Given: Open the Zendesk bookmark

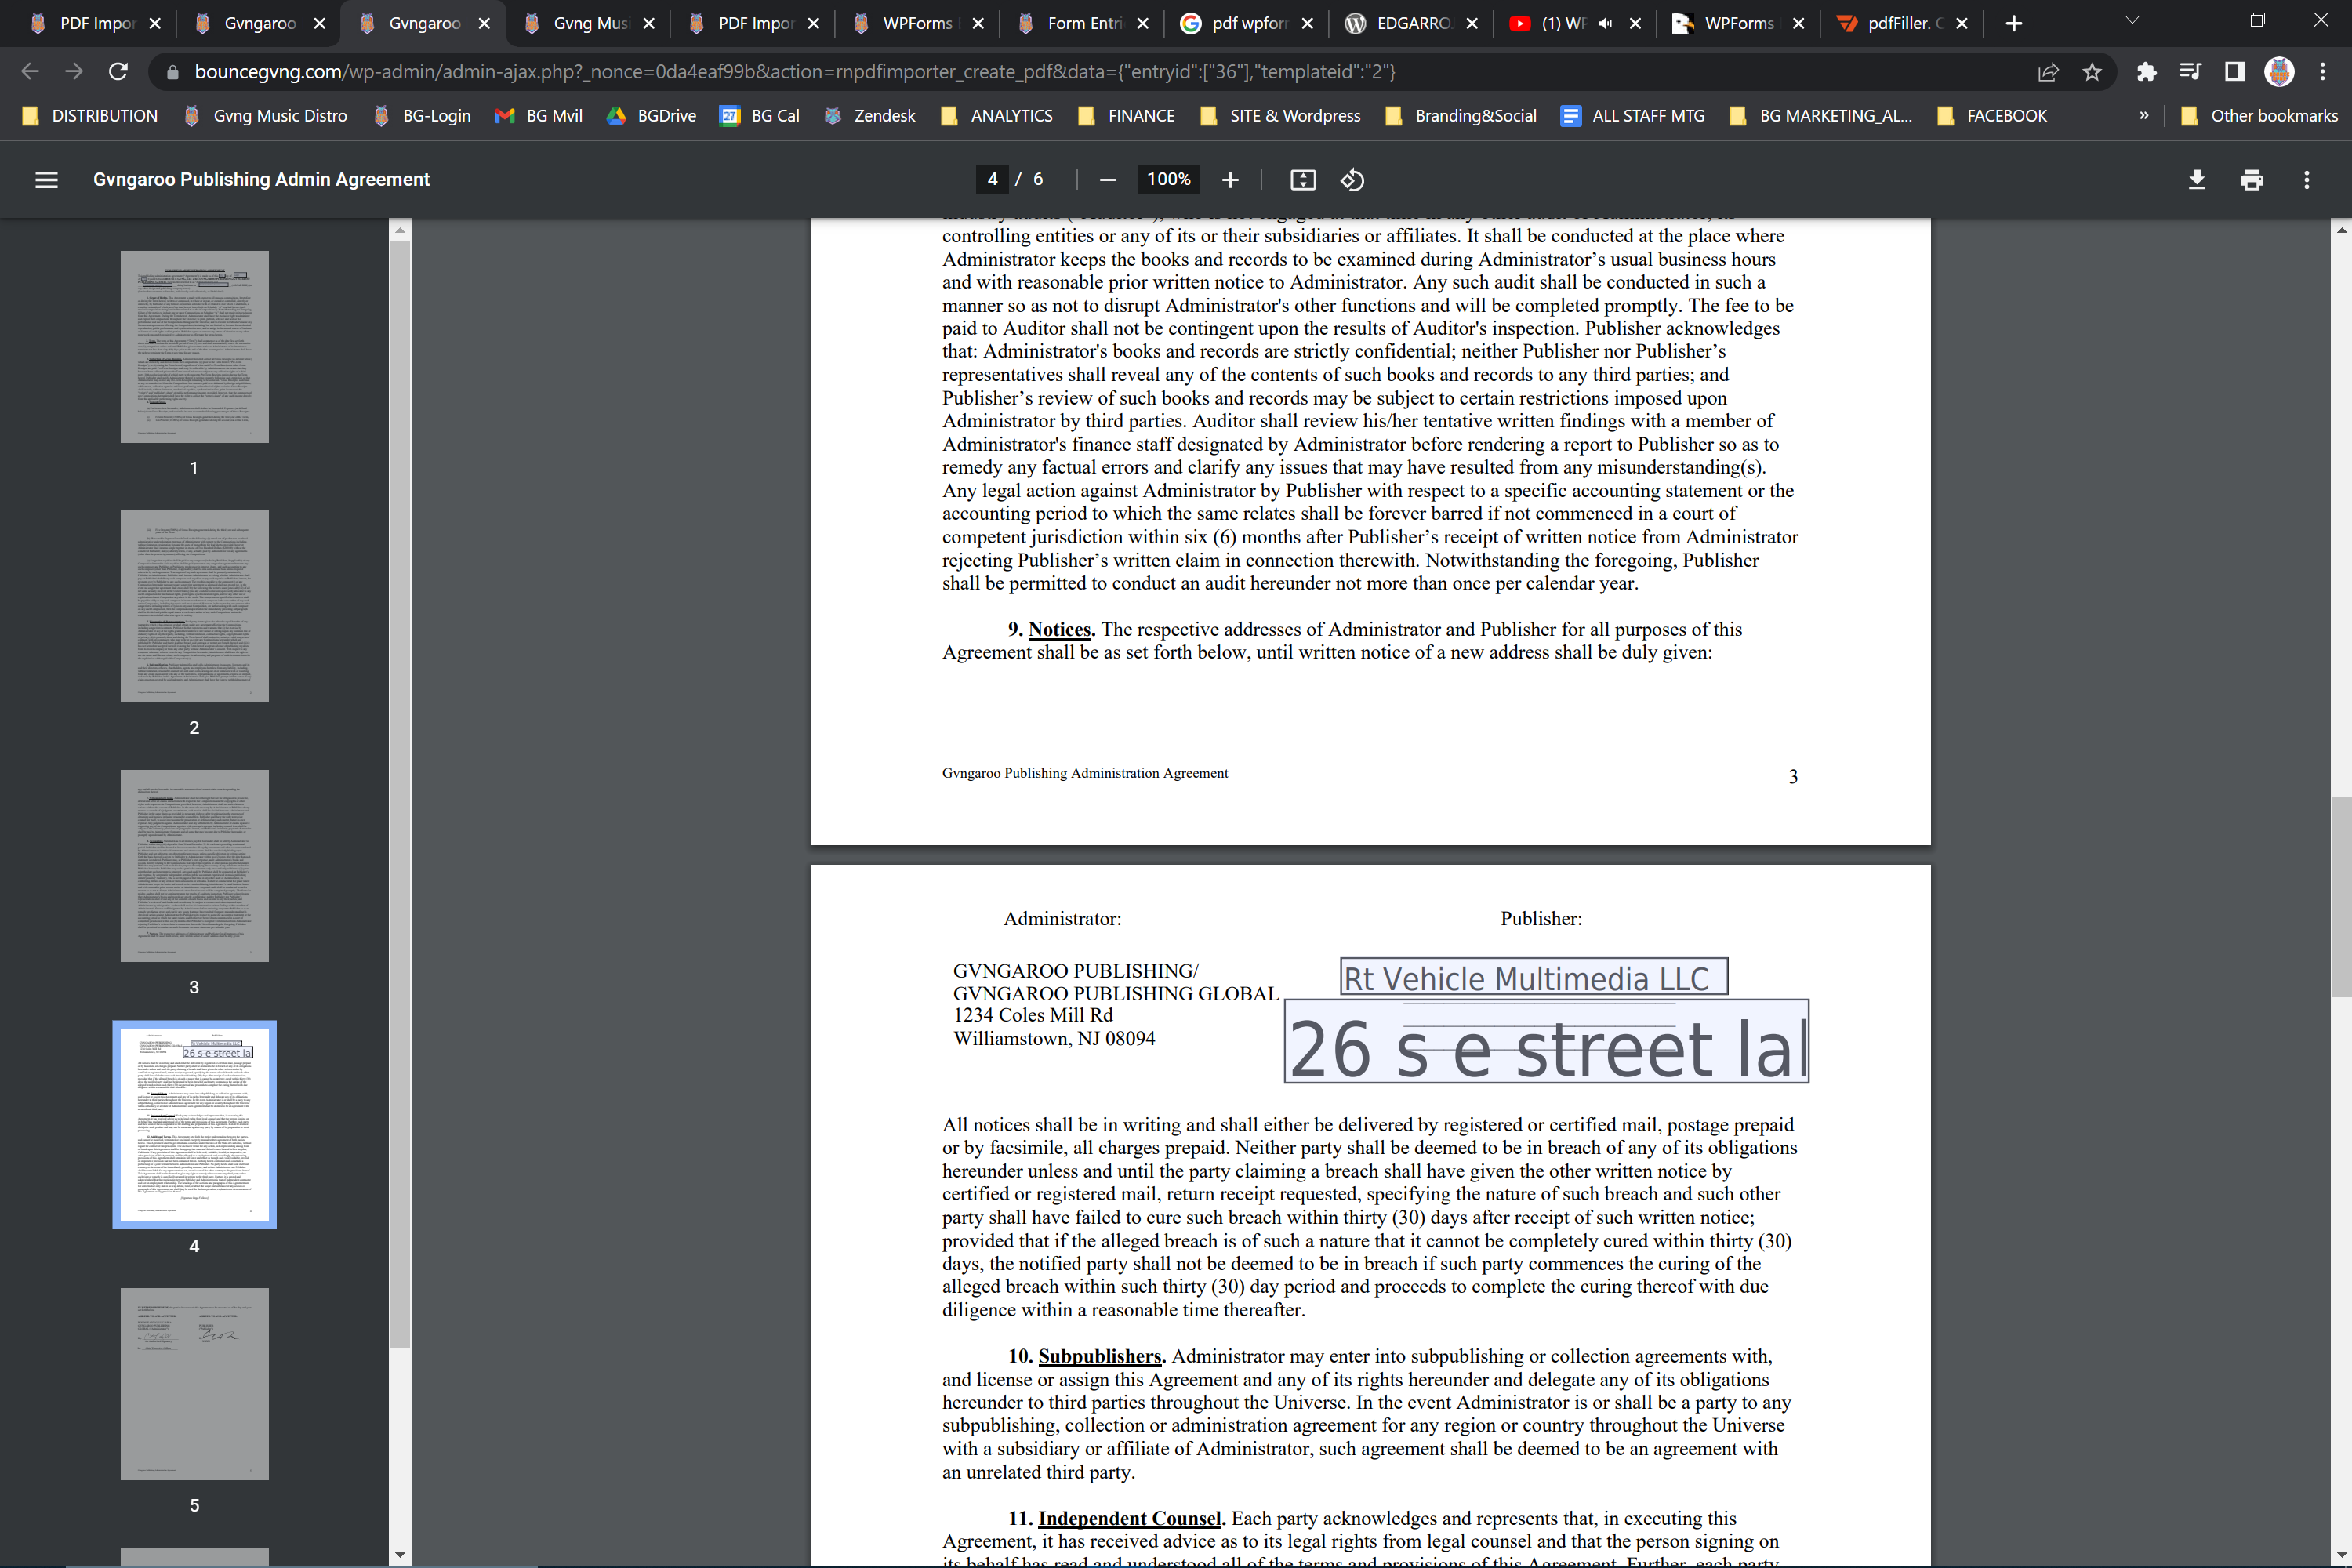Looking at the screenshot, I should (x=869, y=116).
